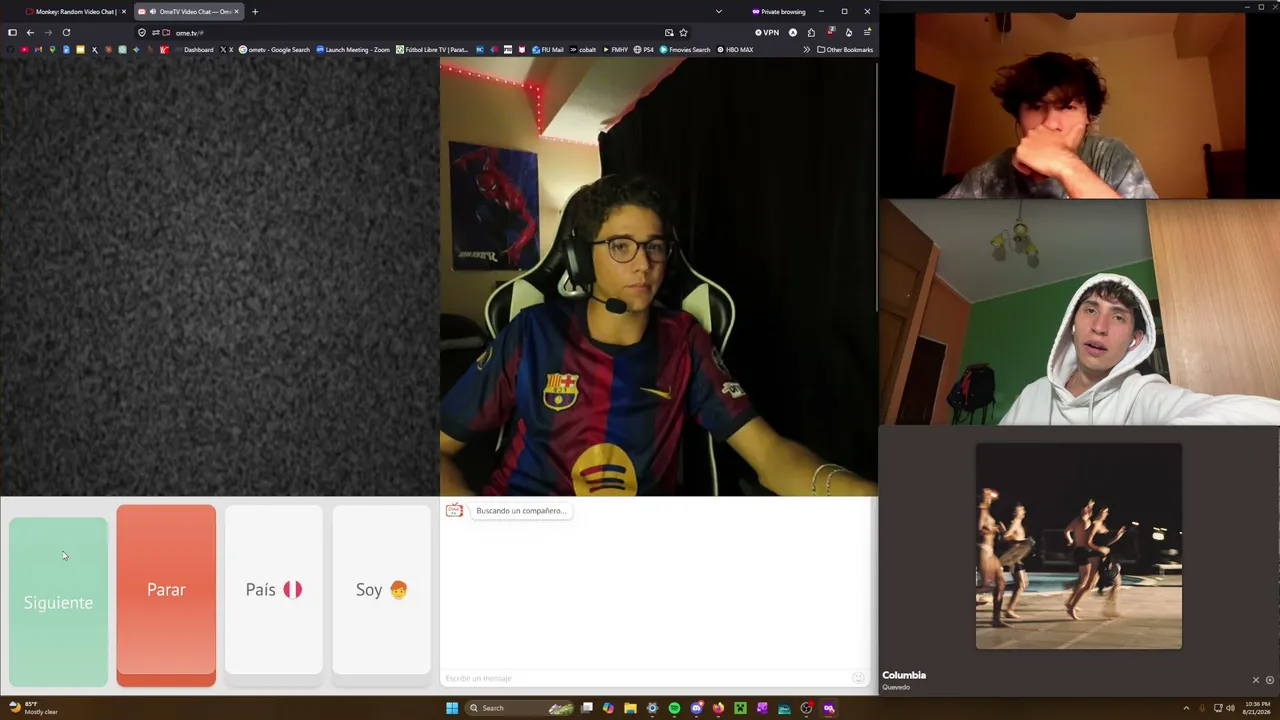Show more bookmarks with the overflow chevron
Screen dimensions: 1280x720
coord(806,50)
